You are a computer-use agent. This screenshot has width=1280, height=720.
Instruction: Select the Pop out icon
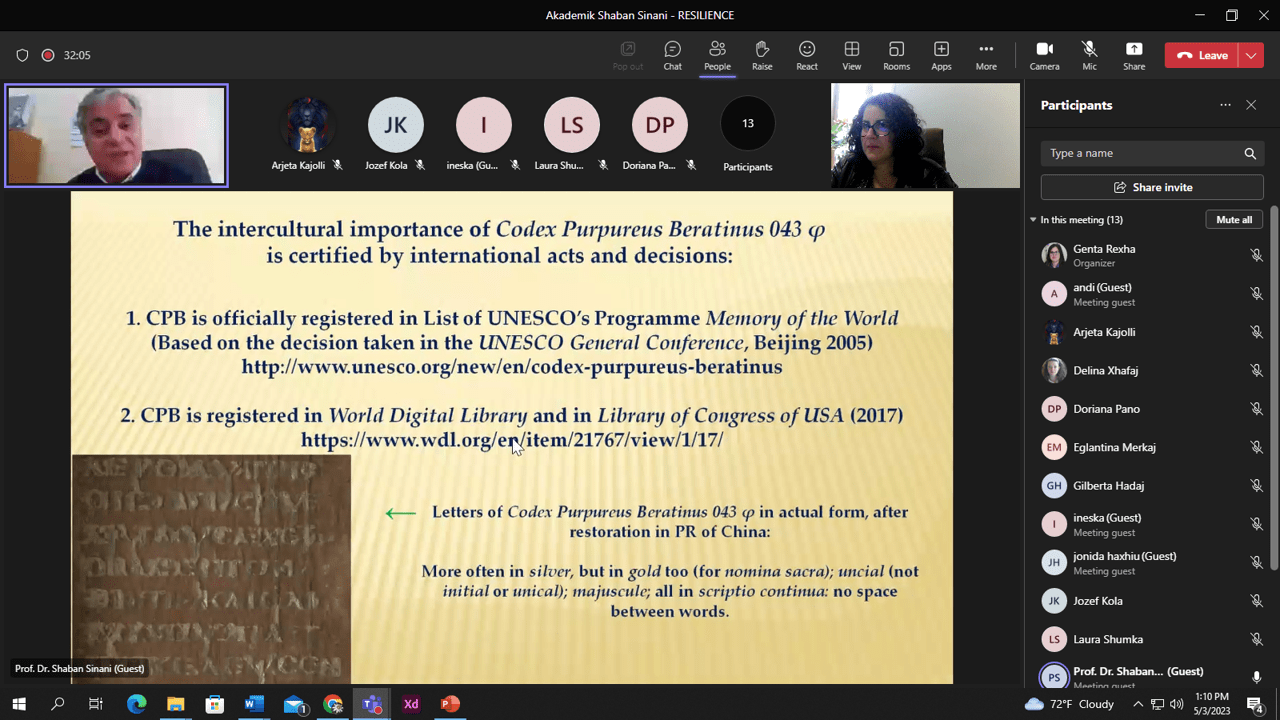coord(627,55)
